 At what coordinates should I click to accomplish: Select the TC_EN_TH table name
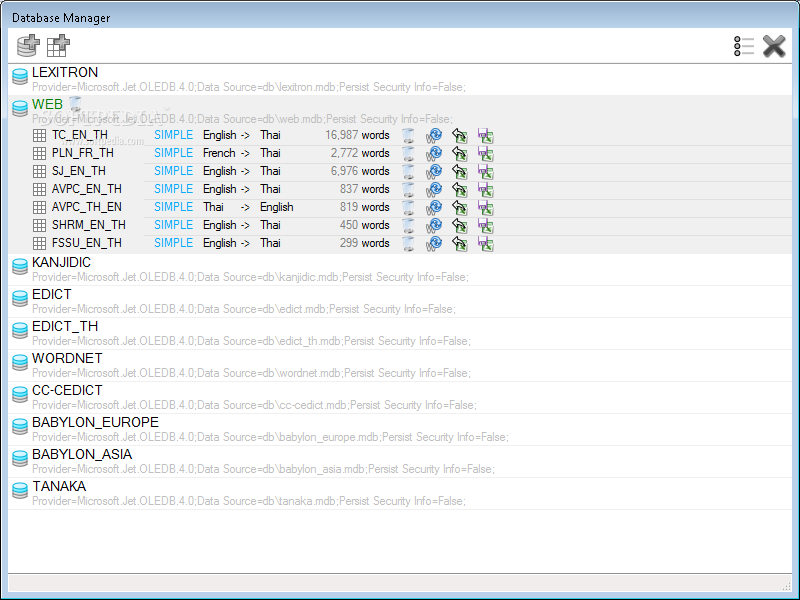(80, 135)
